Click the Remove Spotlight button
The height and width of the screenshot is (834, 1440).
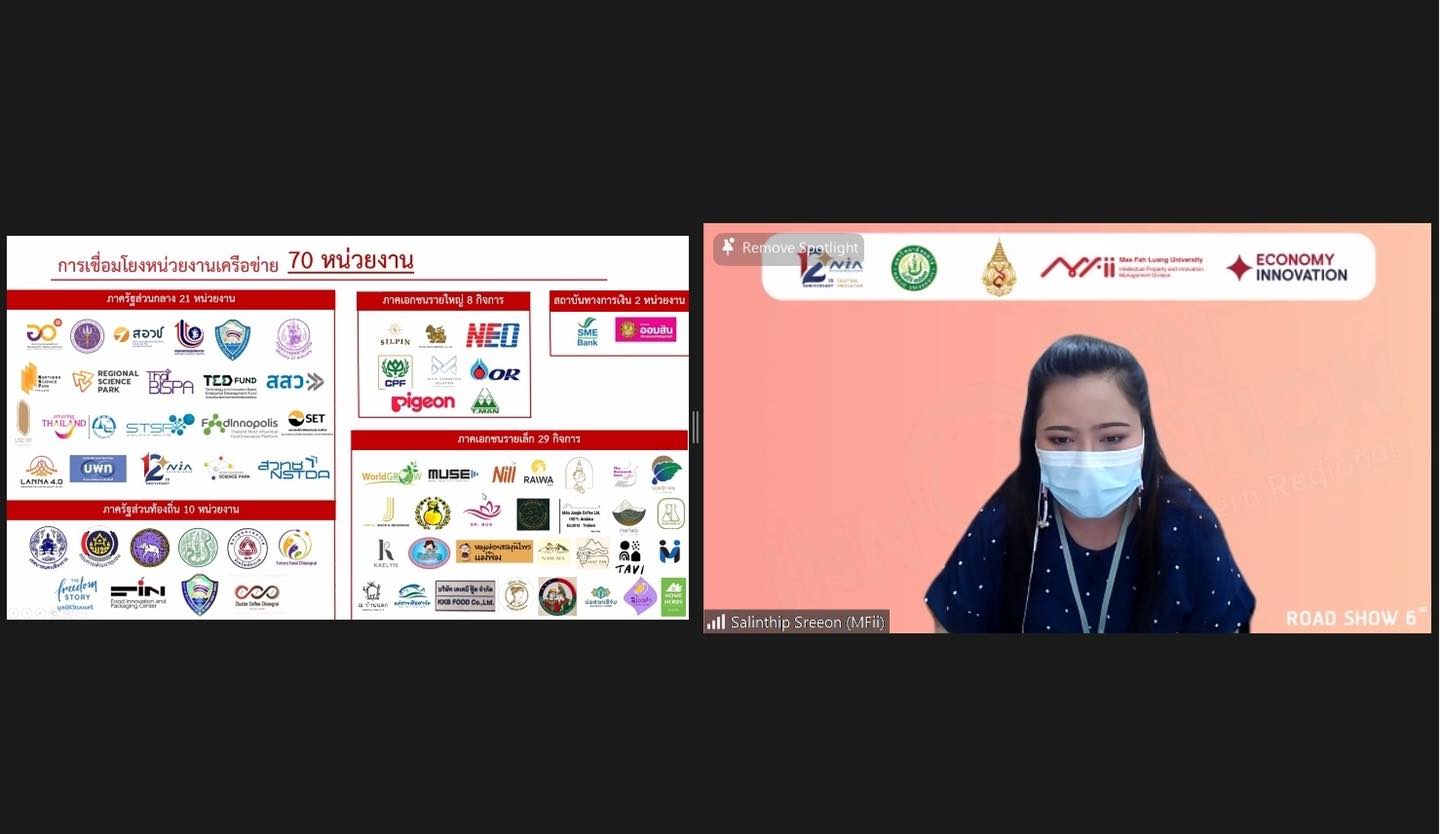[x=789, y=248]
